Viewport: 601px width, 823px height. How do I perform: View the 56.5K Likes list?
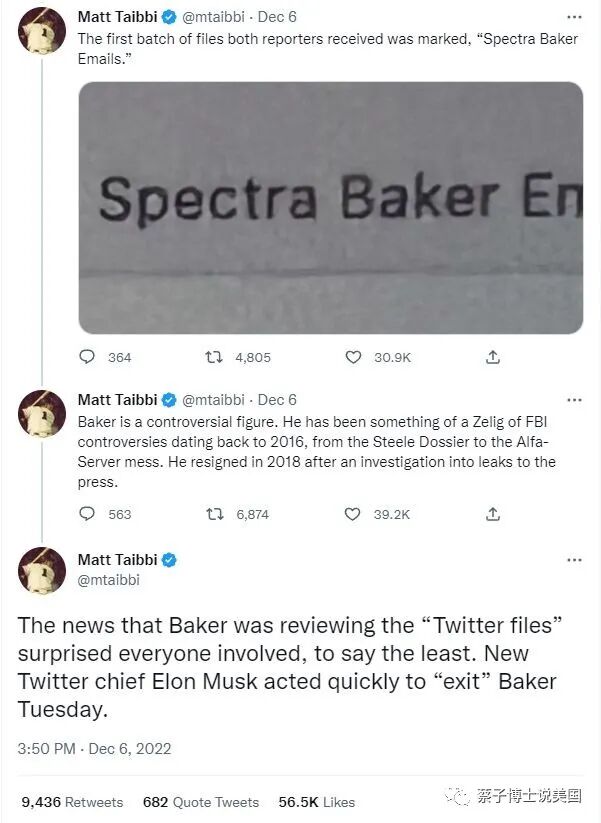tap(317, 802)
